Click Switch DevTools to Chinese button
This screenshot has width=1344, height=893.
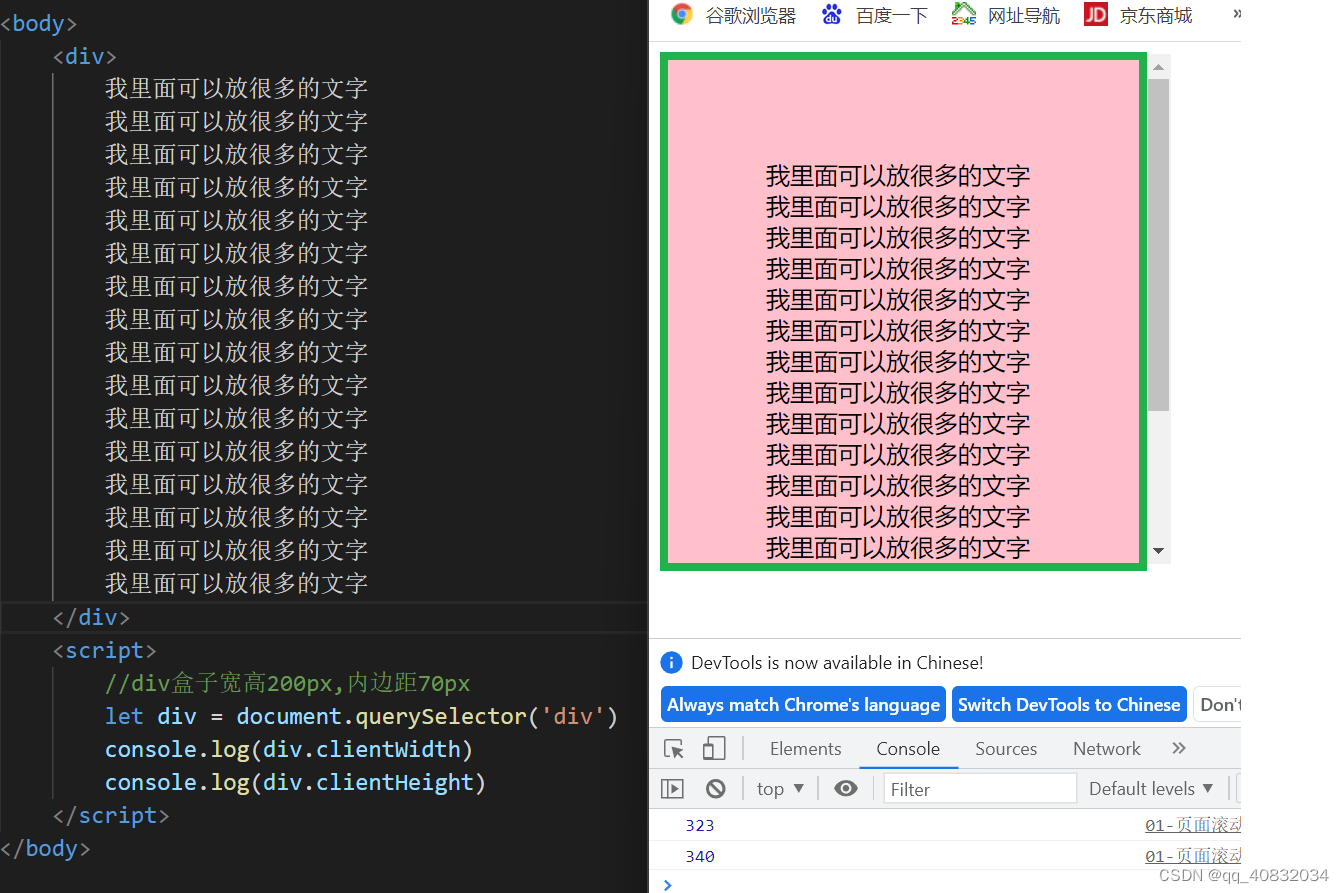tap(1069, 704)
